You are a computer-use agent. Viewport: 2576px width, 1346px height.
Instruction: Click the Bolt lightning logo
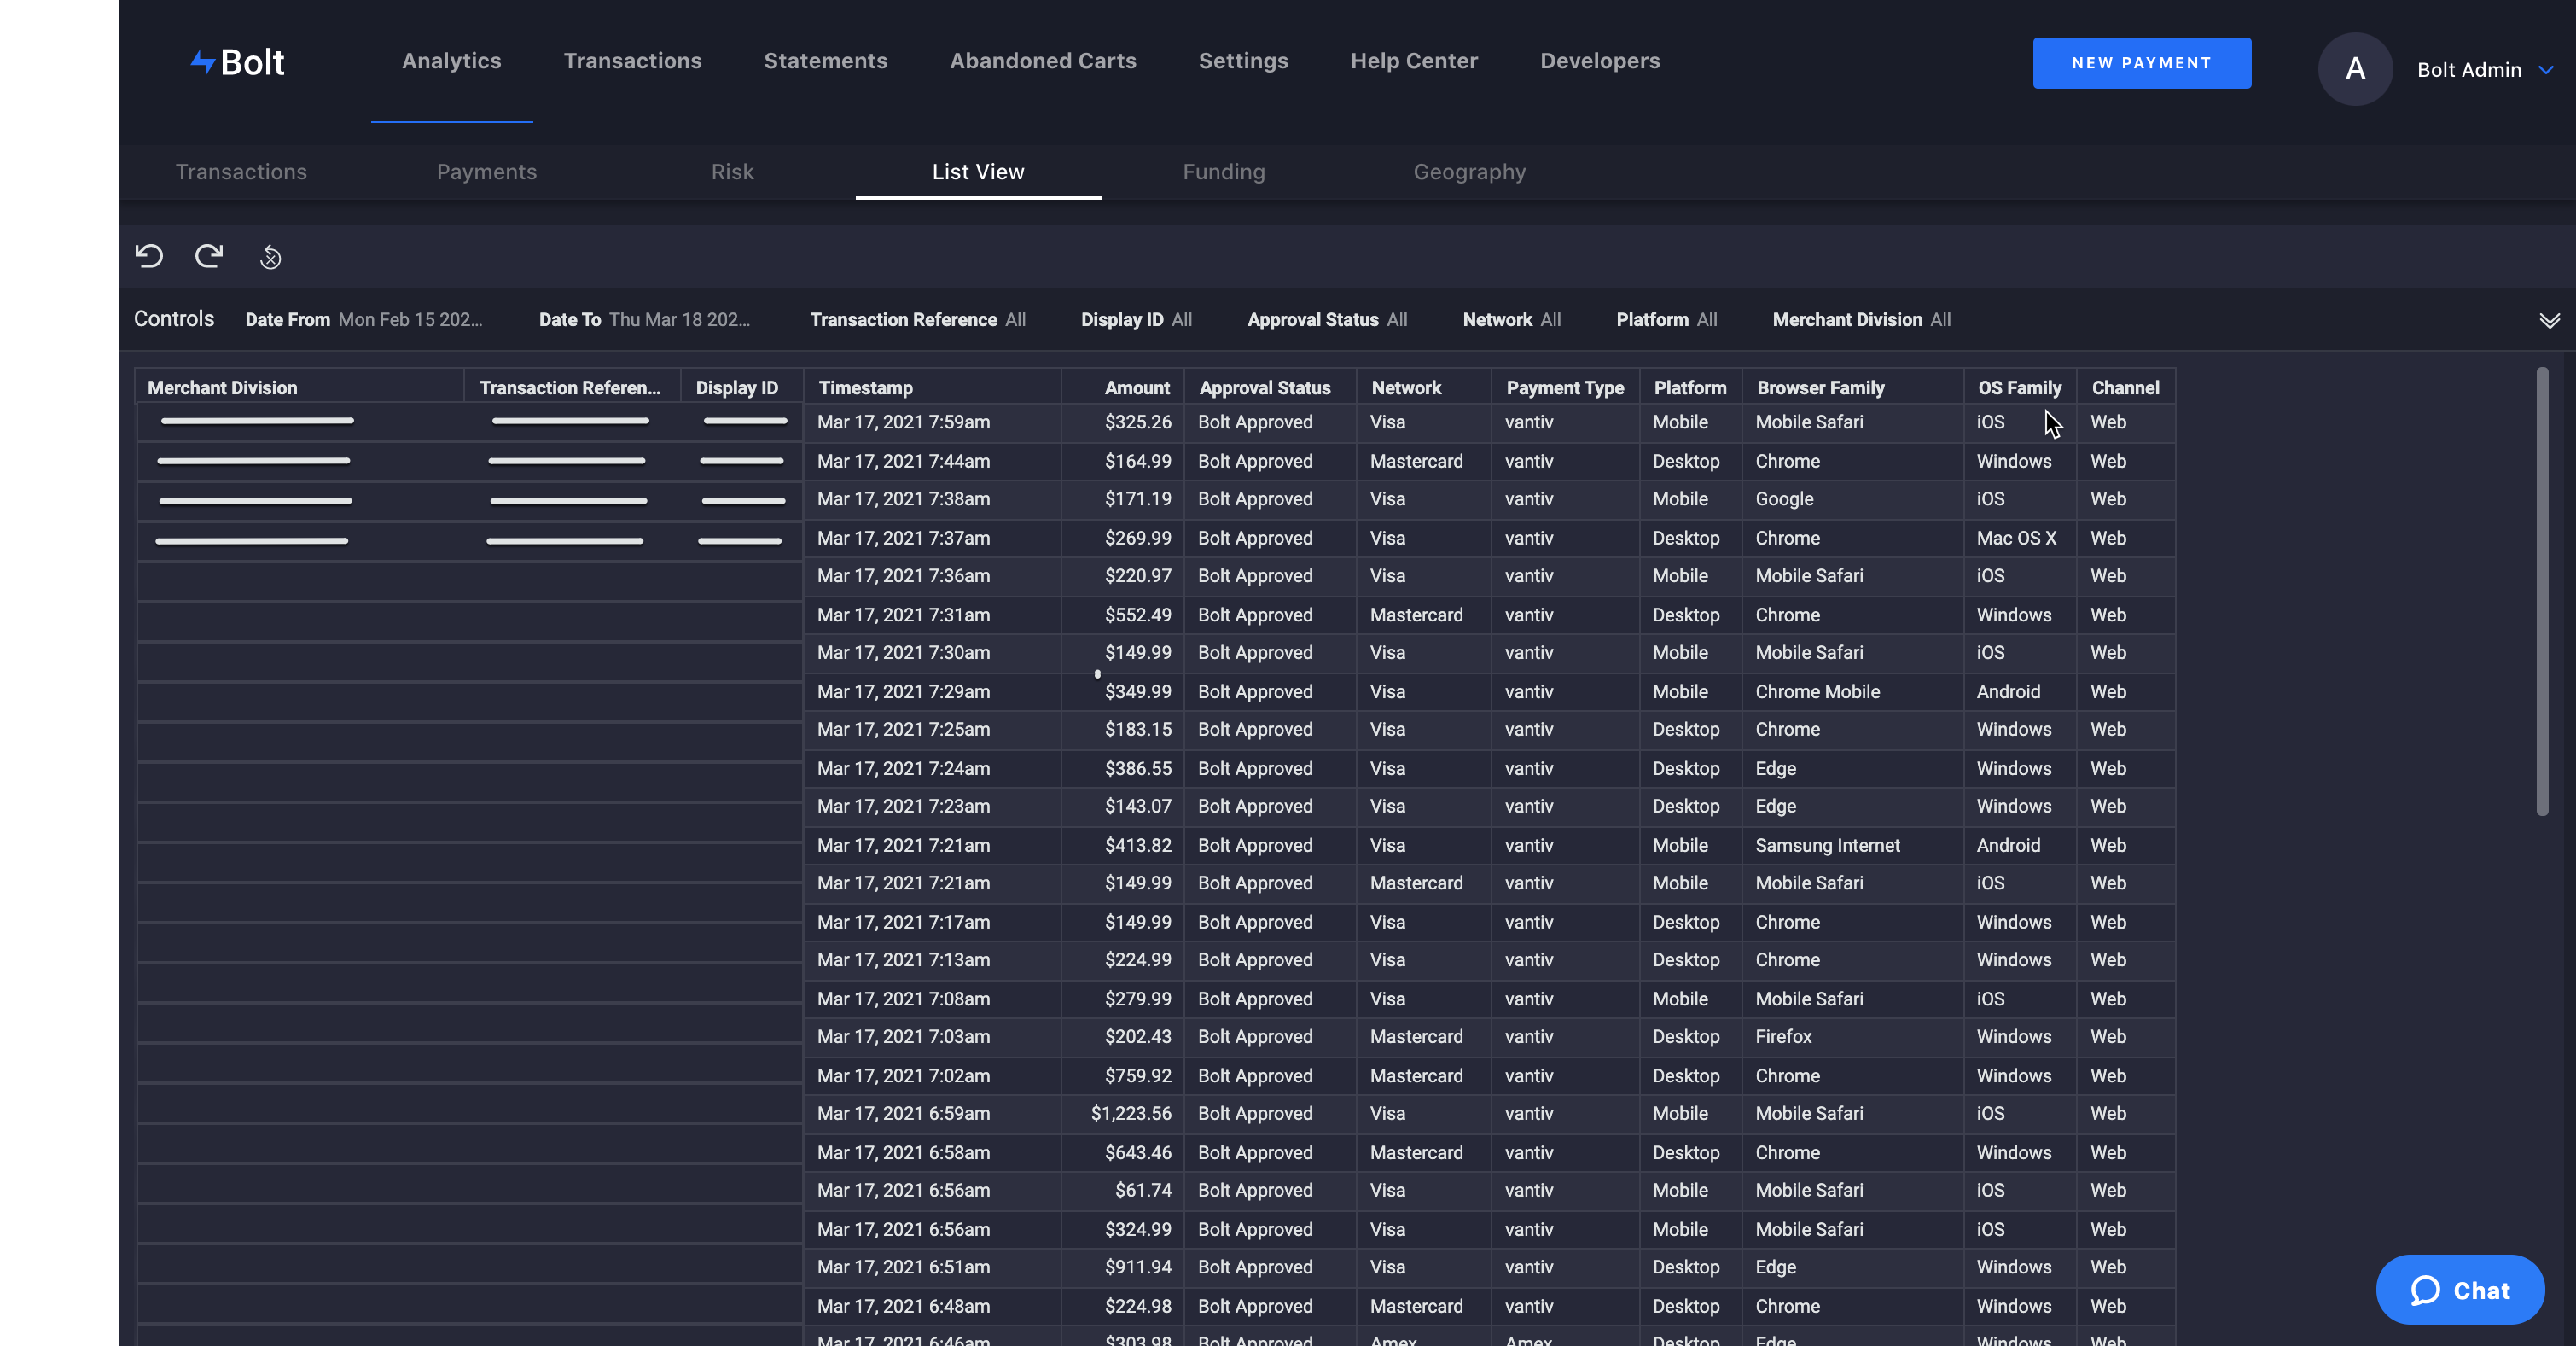point(237,62)
